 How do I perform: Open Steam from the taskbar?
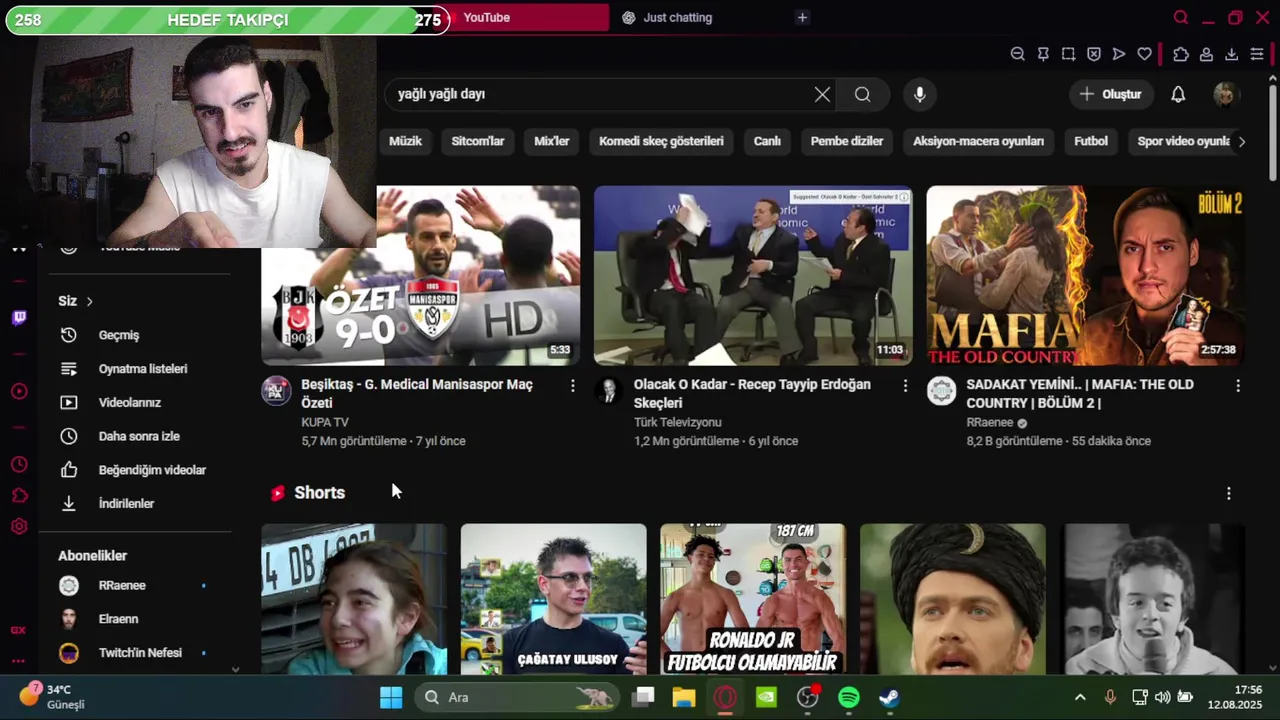point(889,697)
